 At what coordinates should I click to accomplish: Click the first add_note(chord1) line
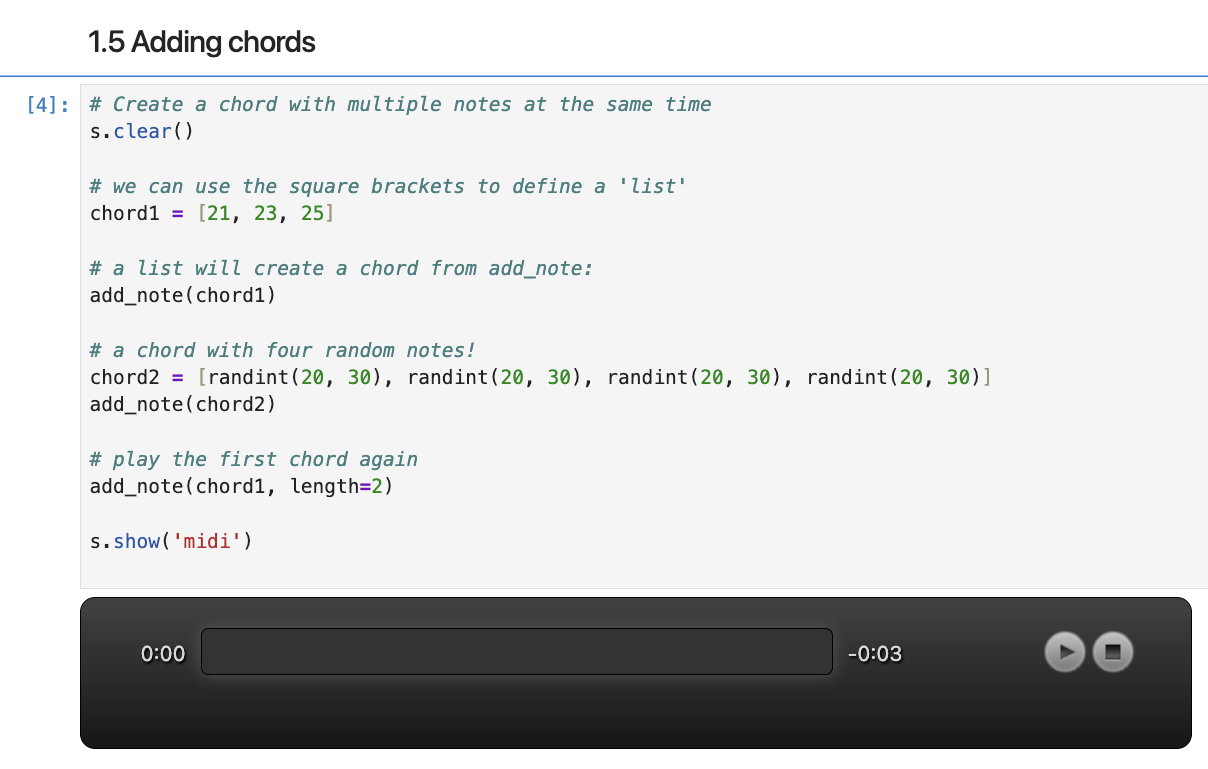point(183,295)
